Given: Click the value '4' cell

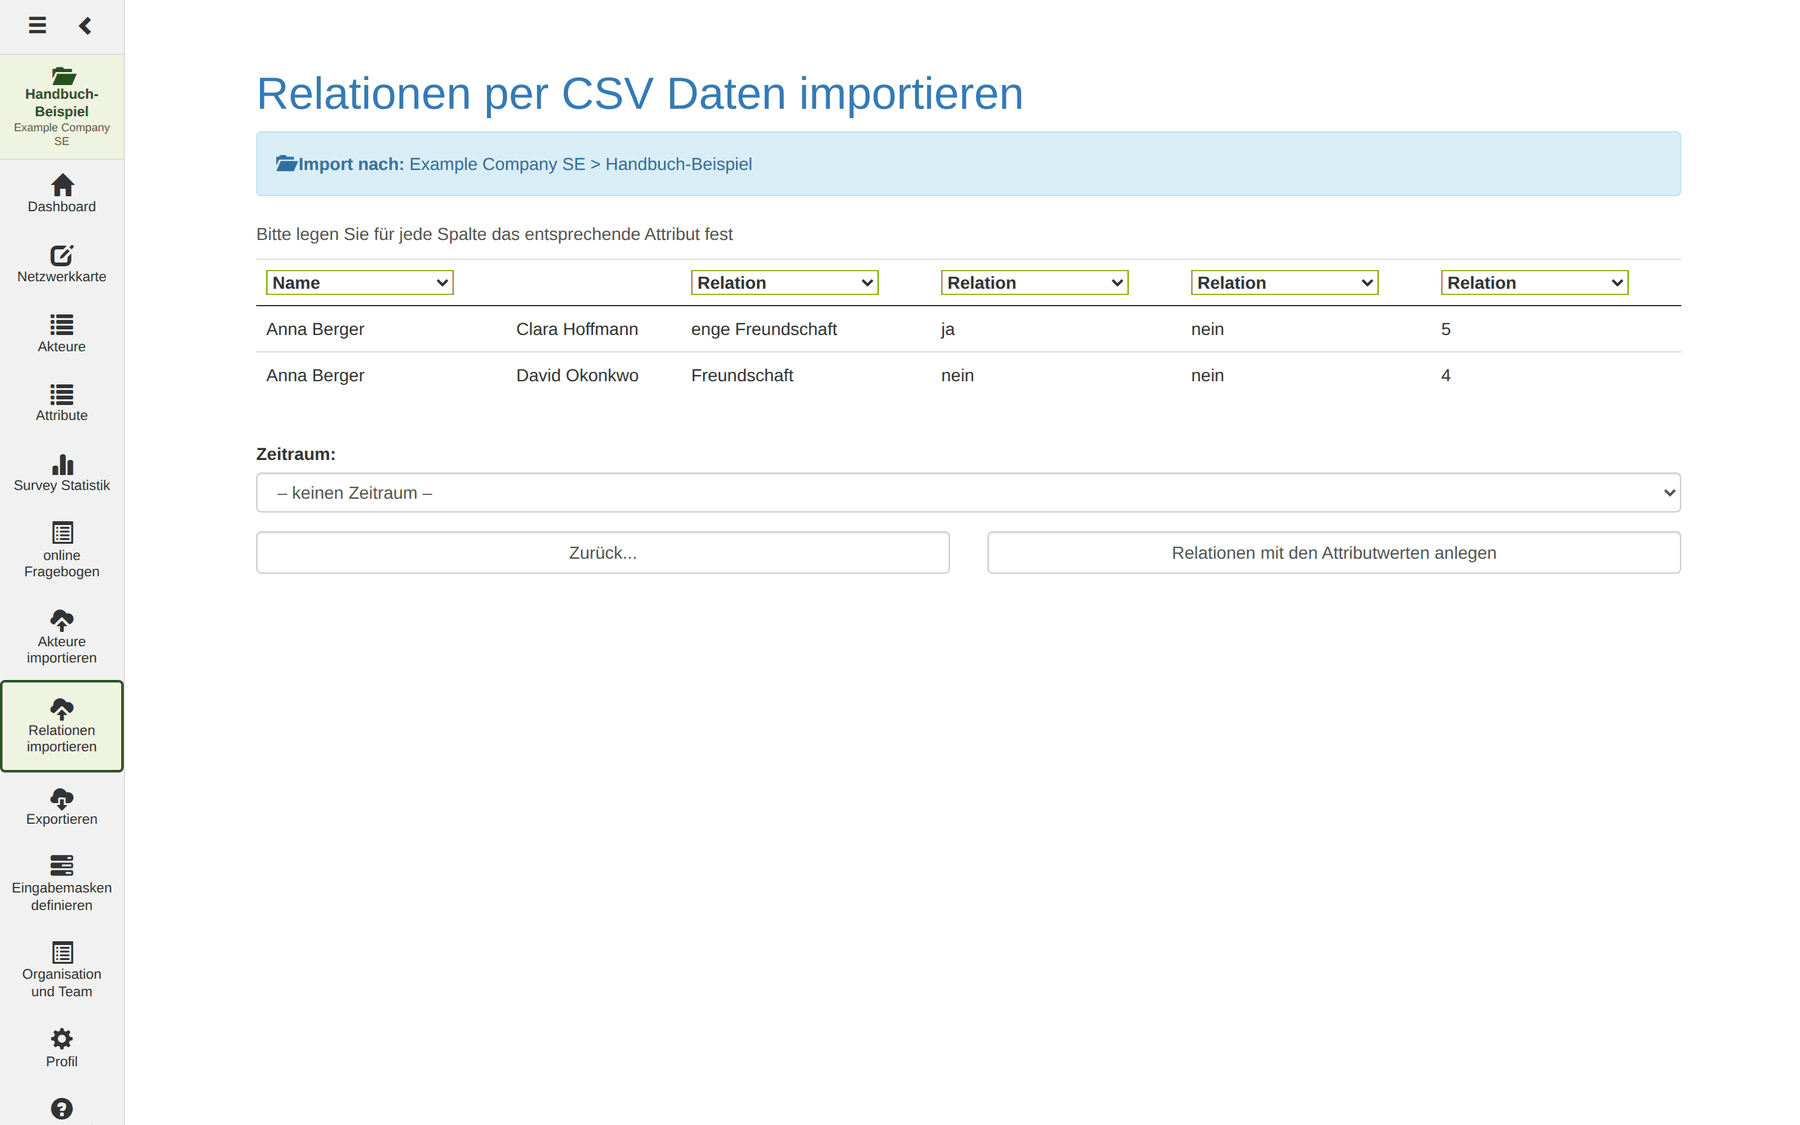Looking at the screenshot, I should pos(1446,375).
